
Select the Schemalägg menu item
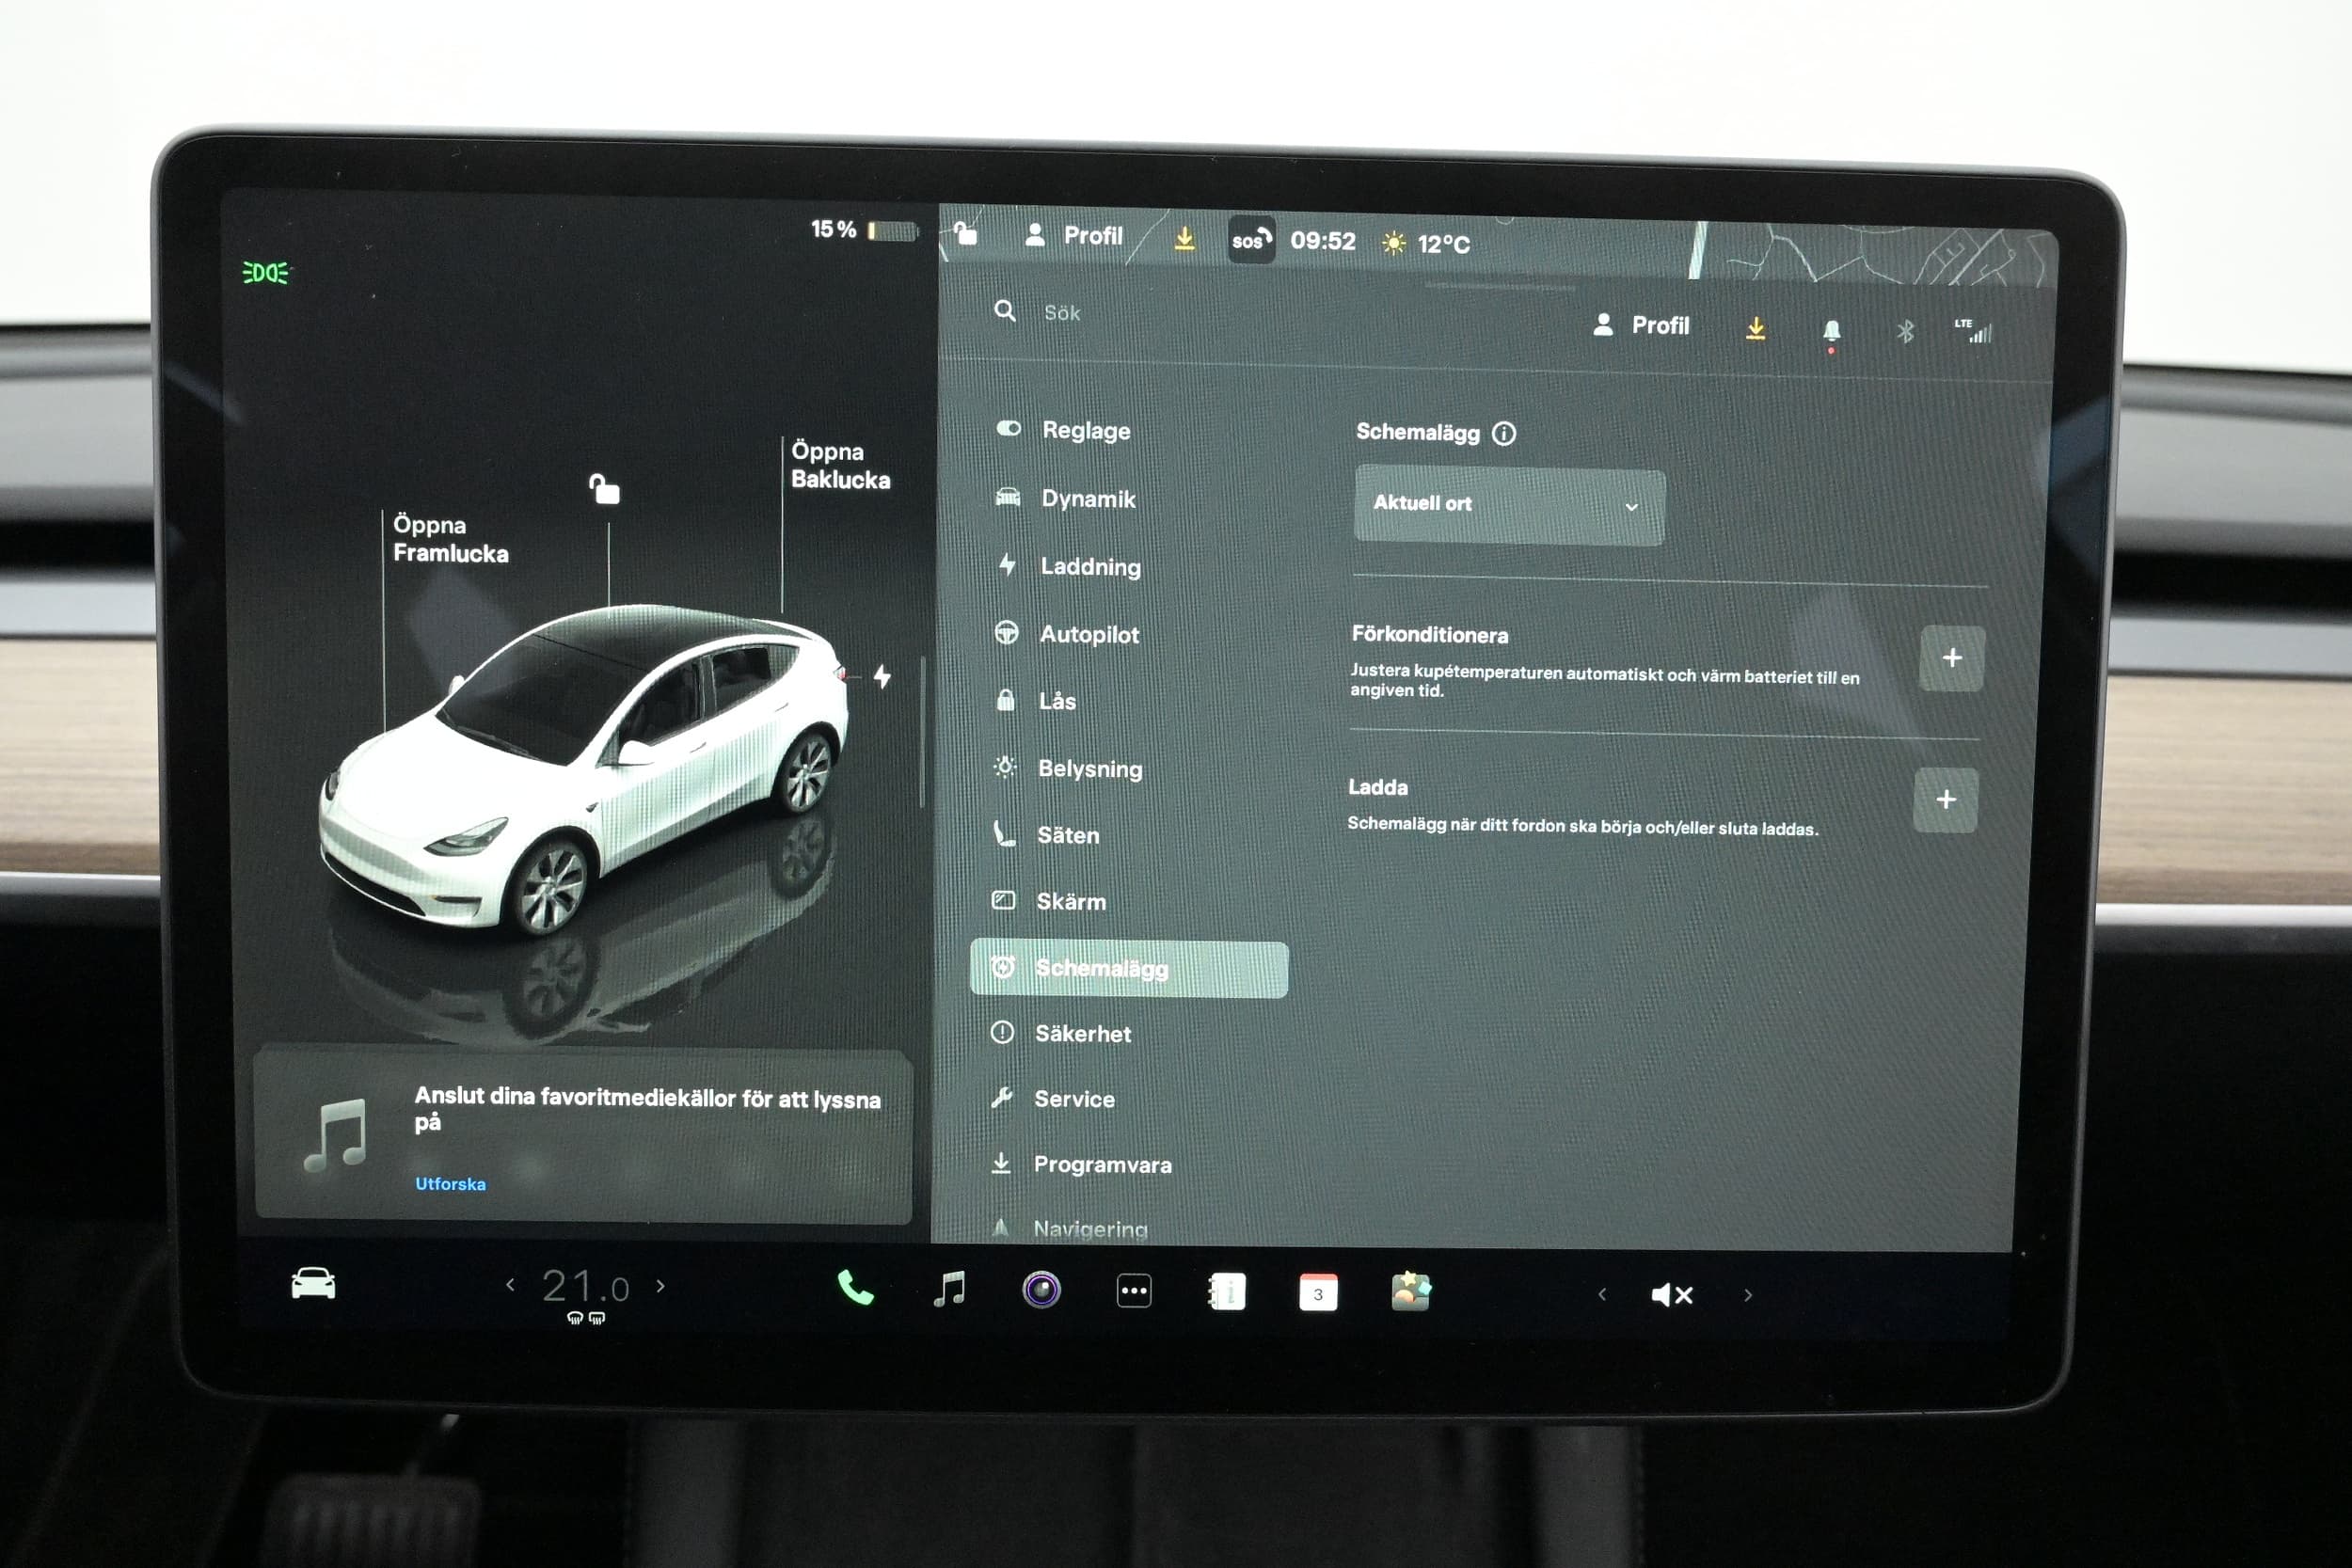(1129, 968)
